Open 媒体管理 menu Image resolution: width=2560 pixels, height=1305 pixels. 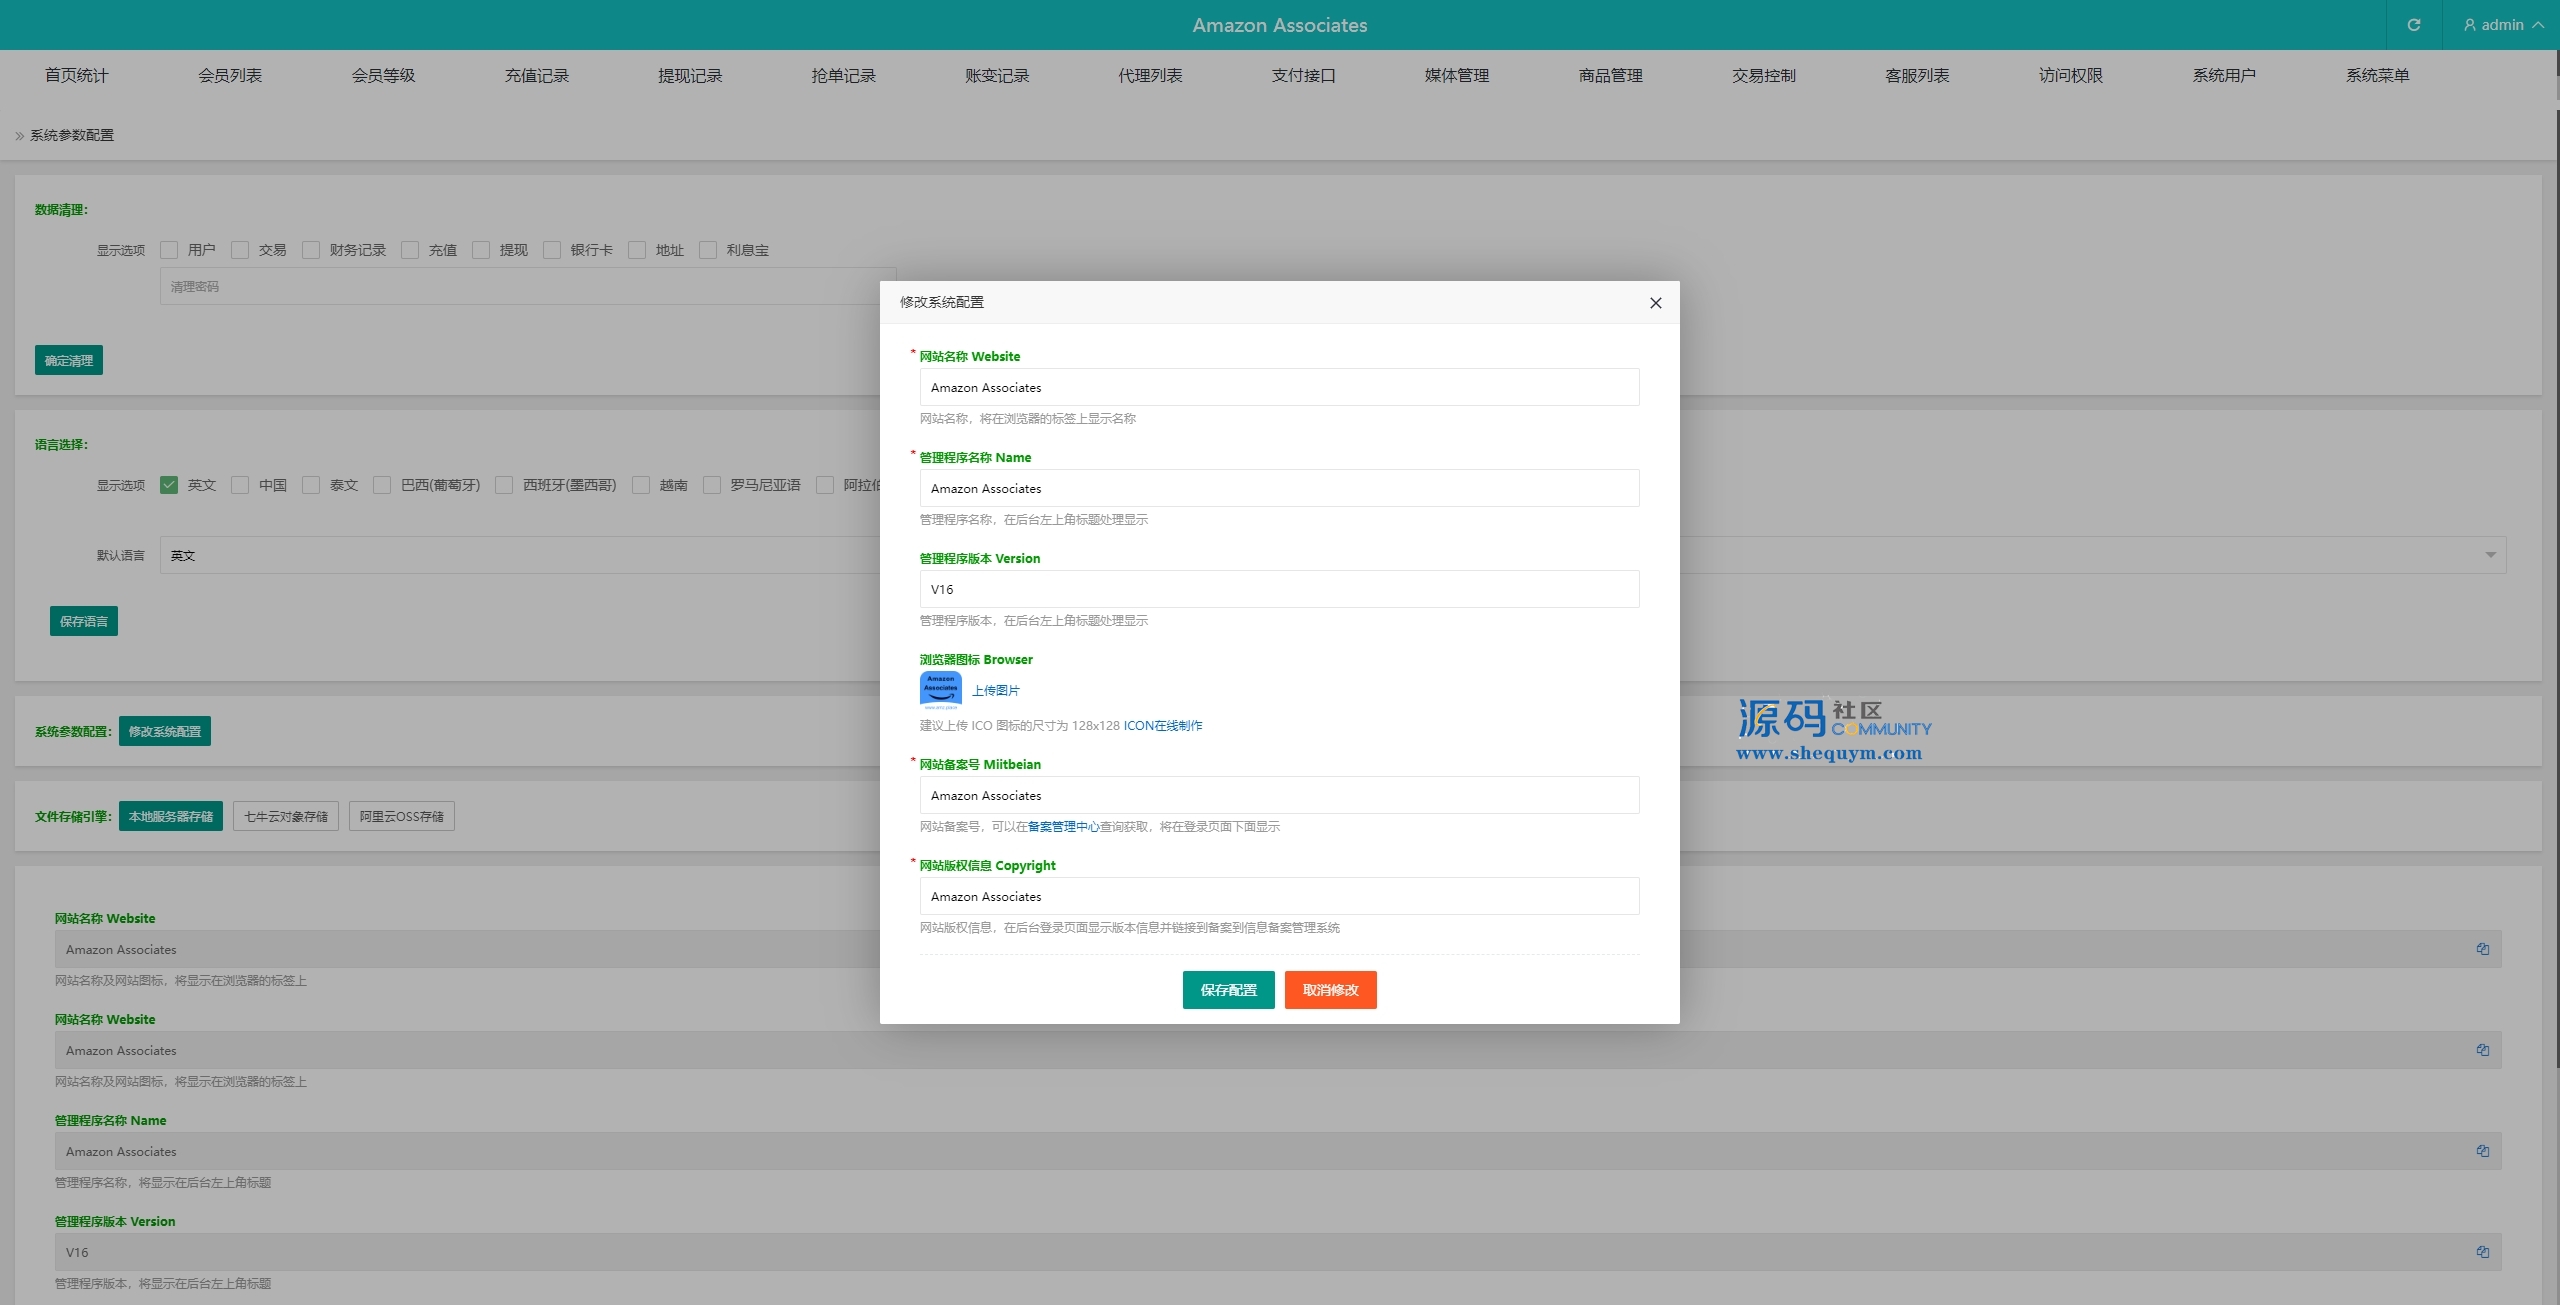point(1457,76)
